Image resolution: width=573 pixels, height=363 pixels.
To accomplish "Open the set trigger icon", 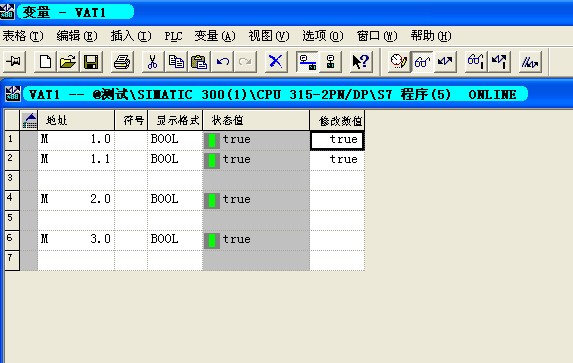I will pos(399,61).
